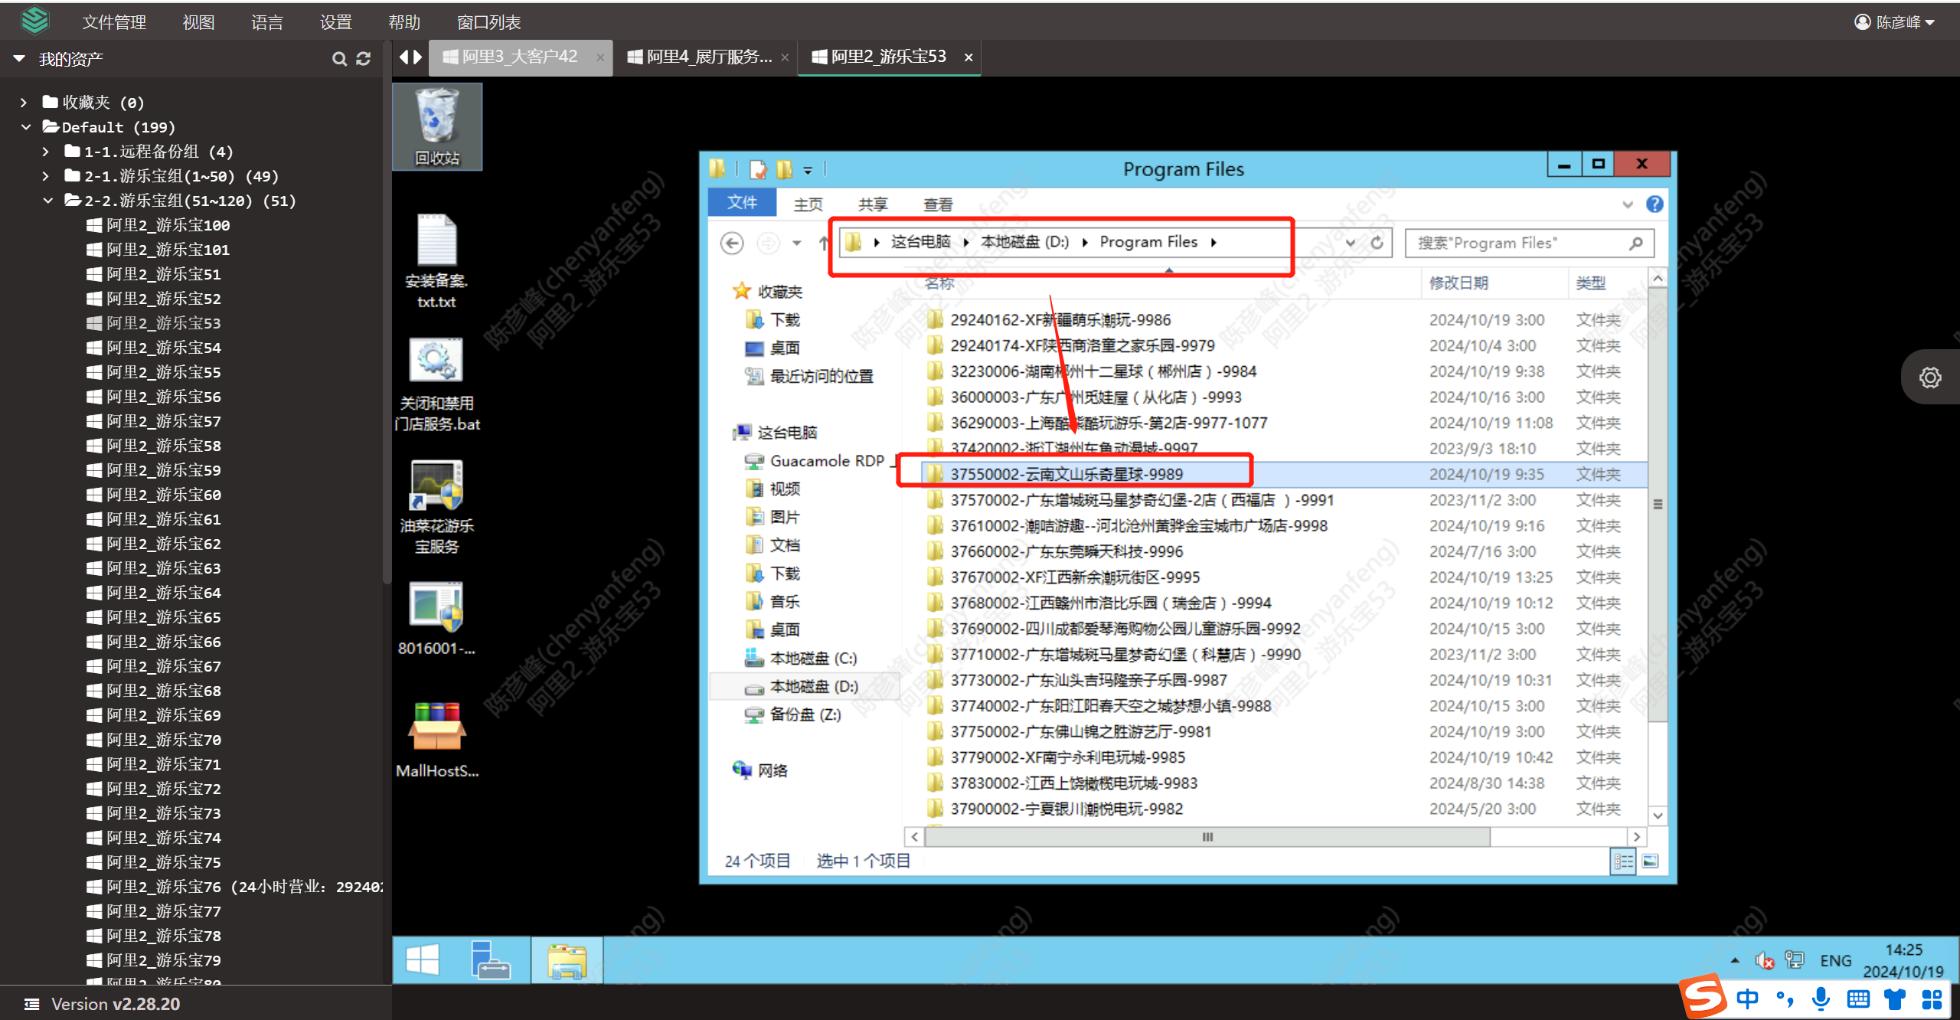Show hidden tray icons arrow

[x=1734, y=960]
